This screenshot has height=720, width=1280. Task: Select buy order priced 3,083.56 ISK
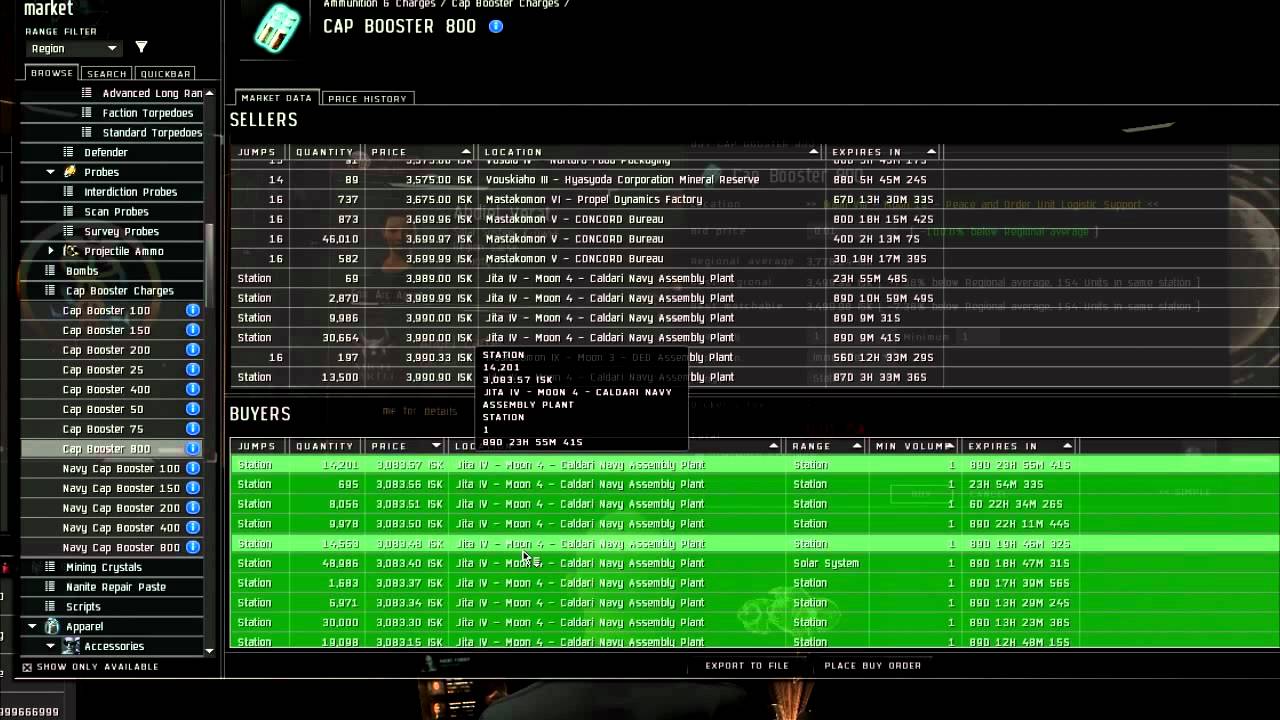click(755, 484)
